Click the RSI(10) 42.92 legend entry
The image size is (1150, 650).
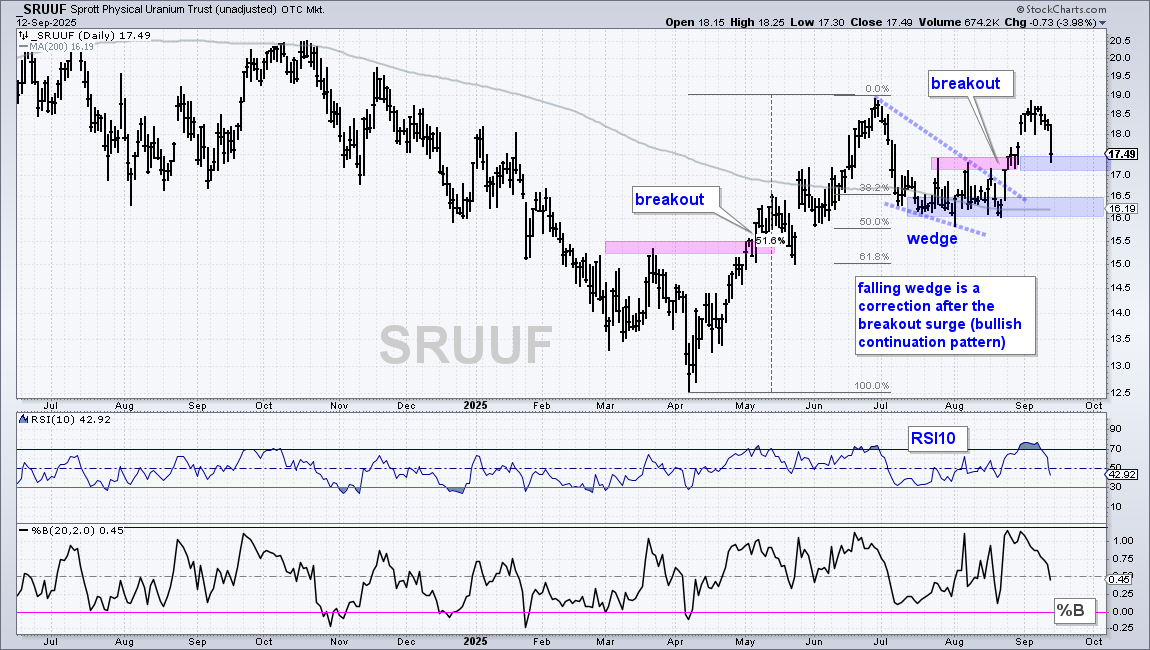(65, 420)
